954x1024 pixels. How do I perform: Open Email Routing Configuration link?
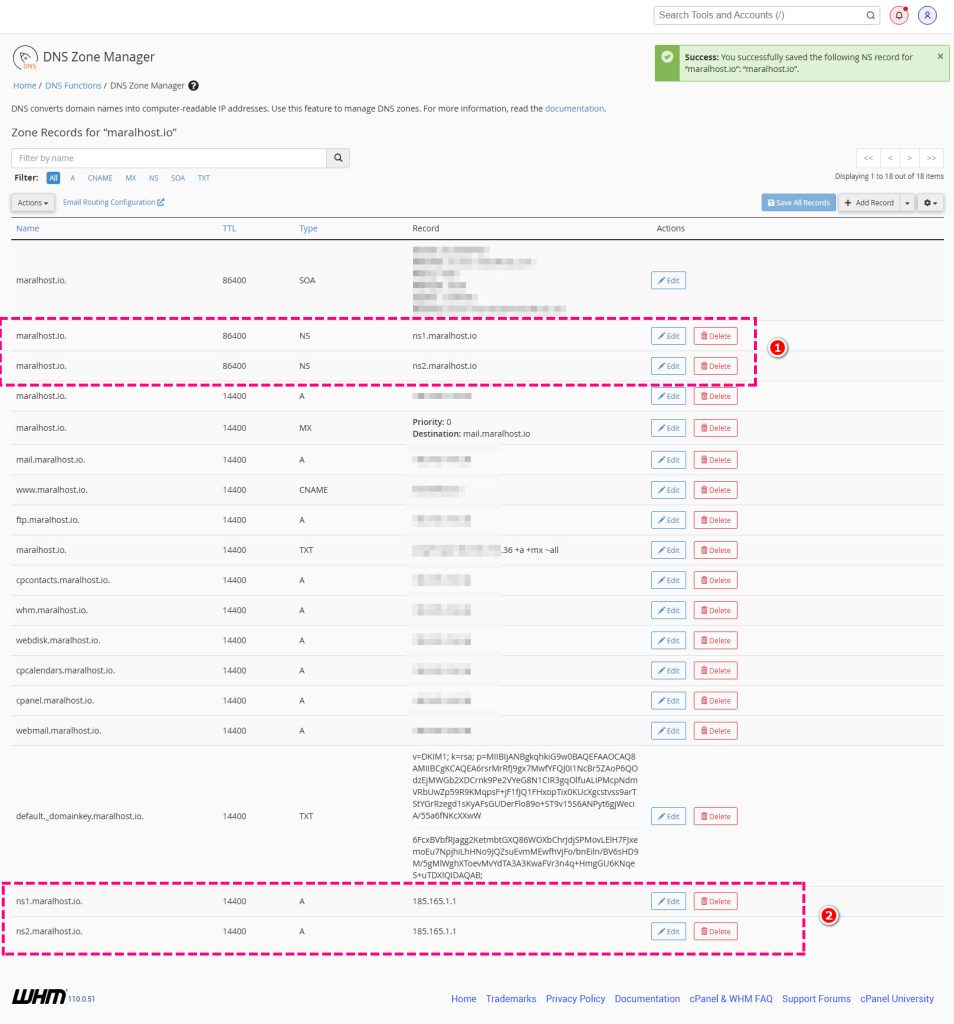pos(113,203)
